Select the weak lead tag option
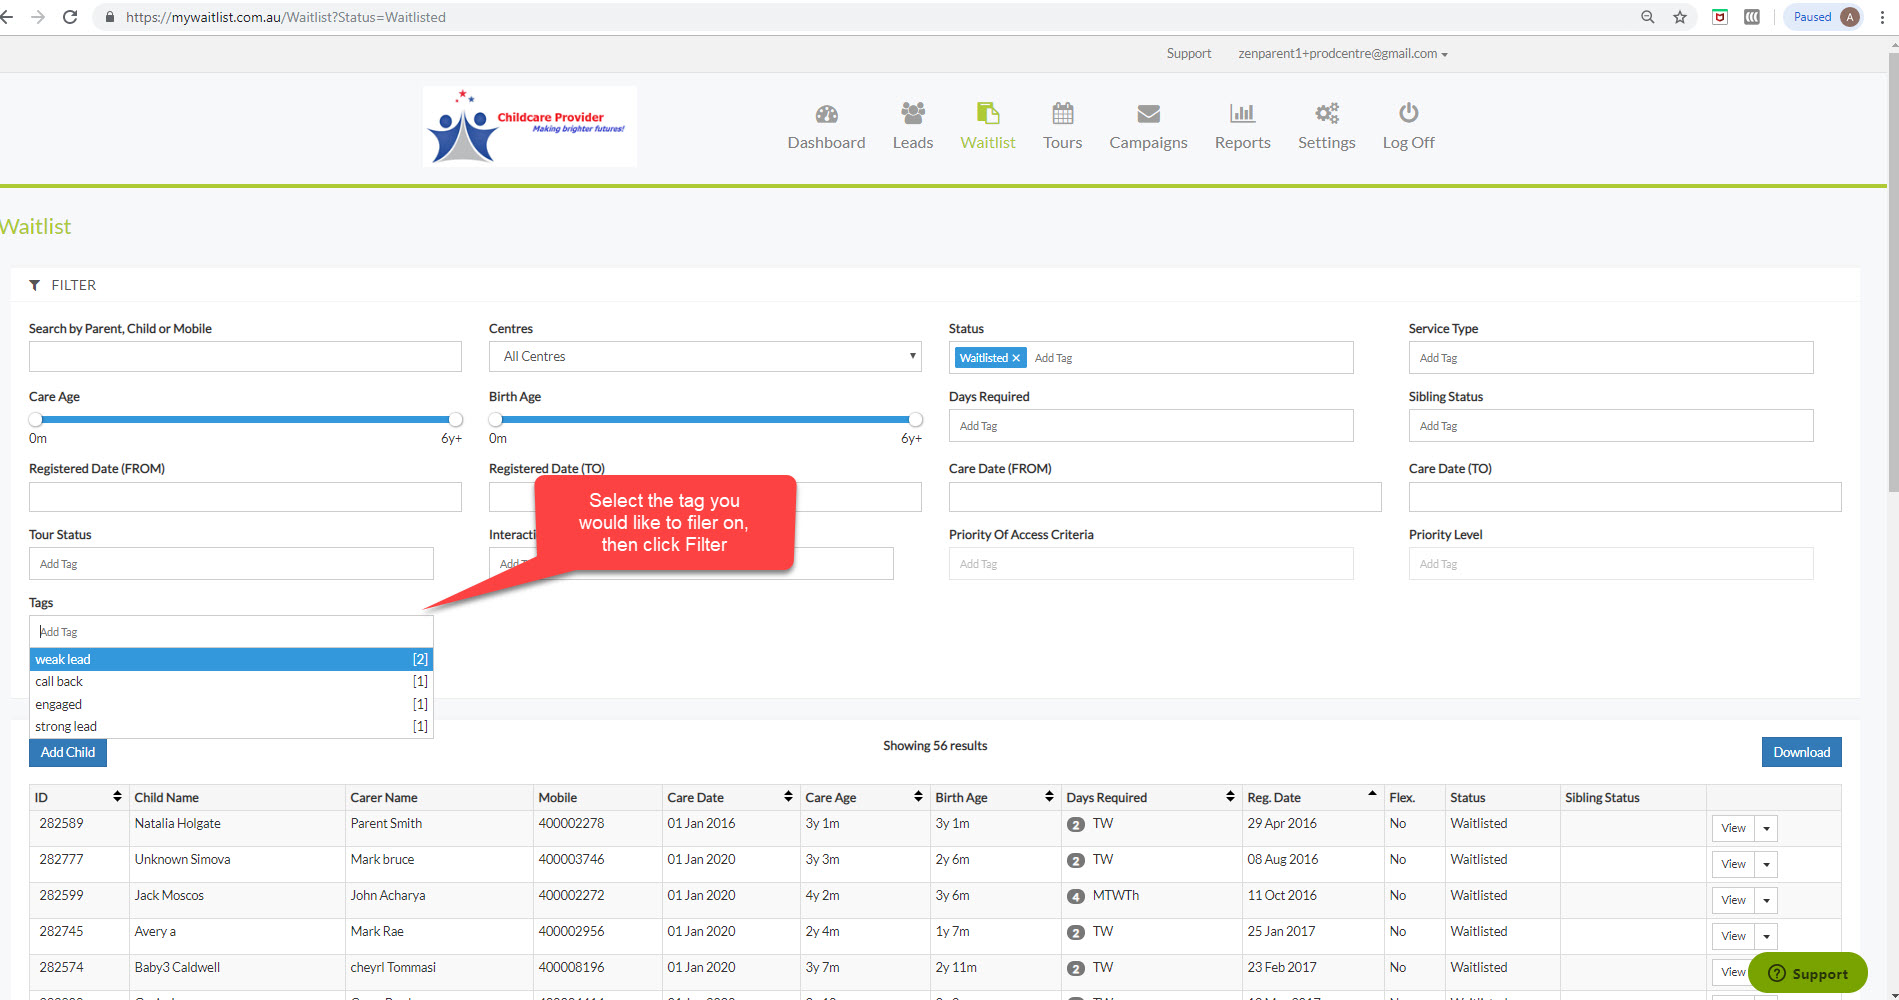The width and height of the screenshot is (1899, 1000). (231, 659)
